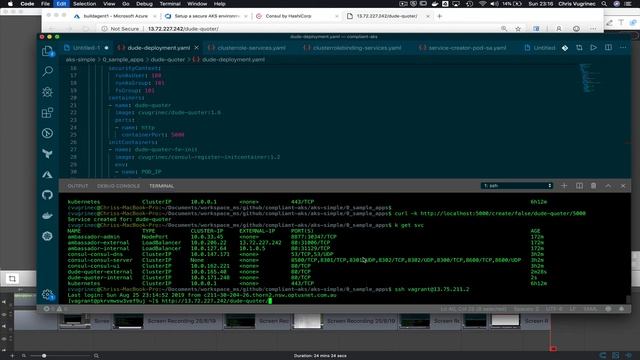Click the crop tool icon in recorder
640x360 pixels.
(12, 279)
